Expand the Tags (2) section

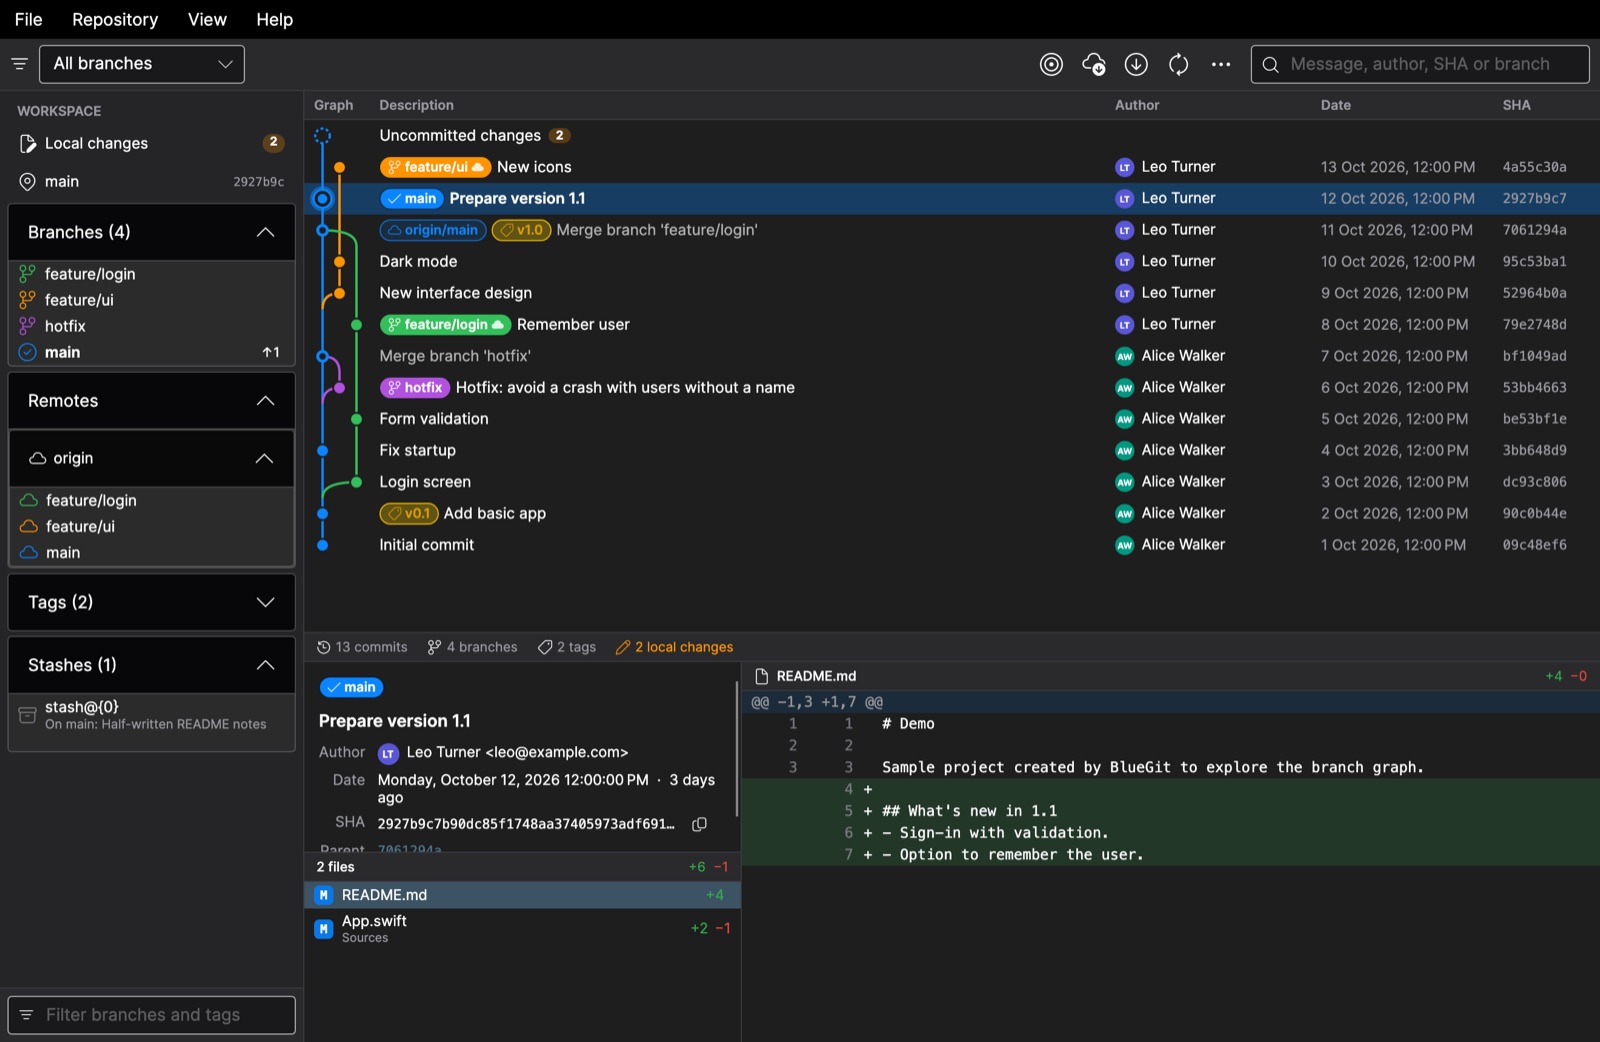pos(152,602)
